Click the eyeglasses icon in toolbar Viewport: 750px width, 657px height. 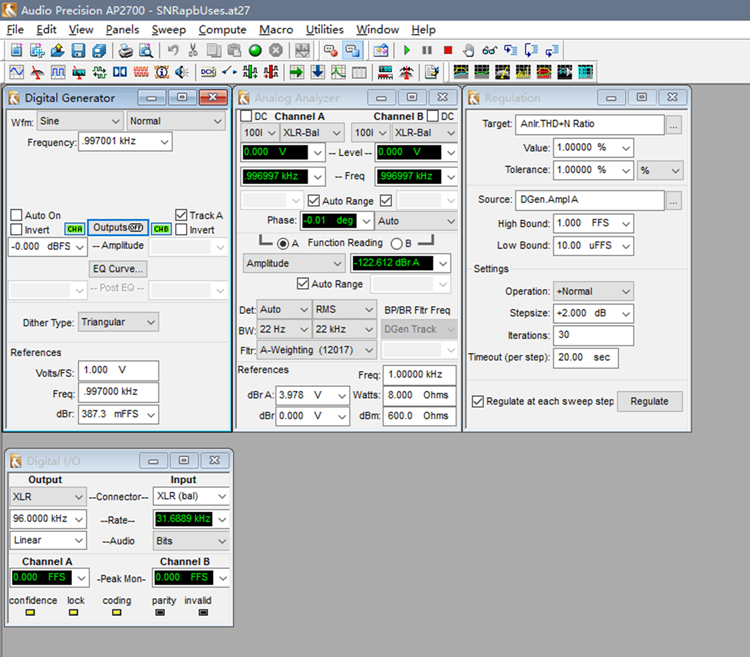pyautogui.click(x=489, y=50)
